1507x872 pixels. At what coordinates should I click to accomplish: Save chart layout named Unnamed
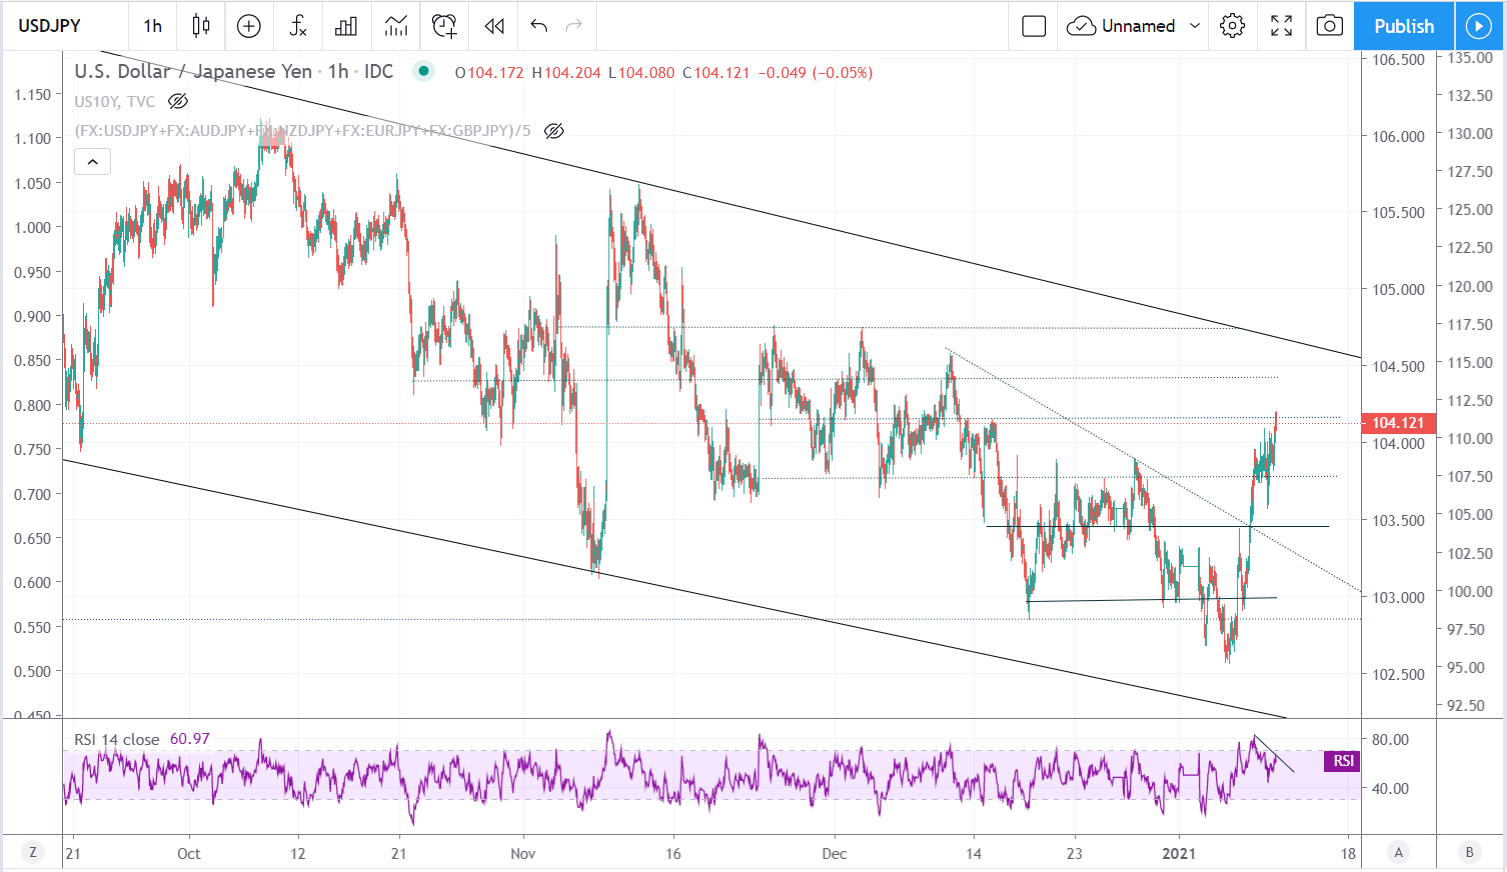point(1121,26)
